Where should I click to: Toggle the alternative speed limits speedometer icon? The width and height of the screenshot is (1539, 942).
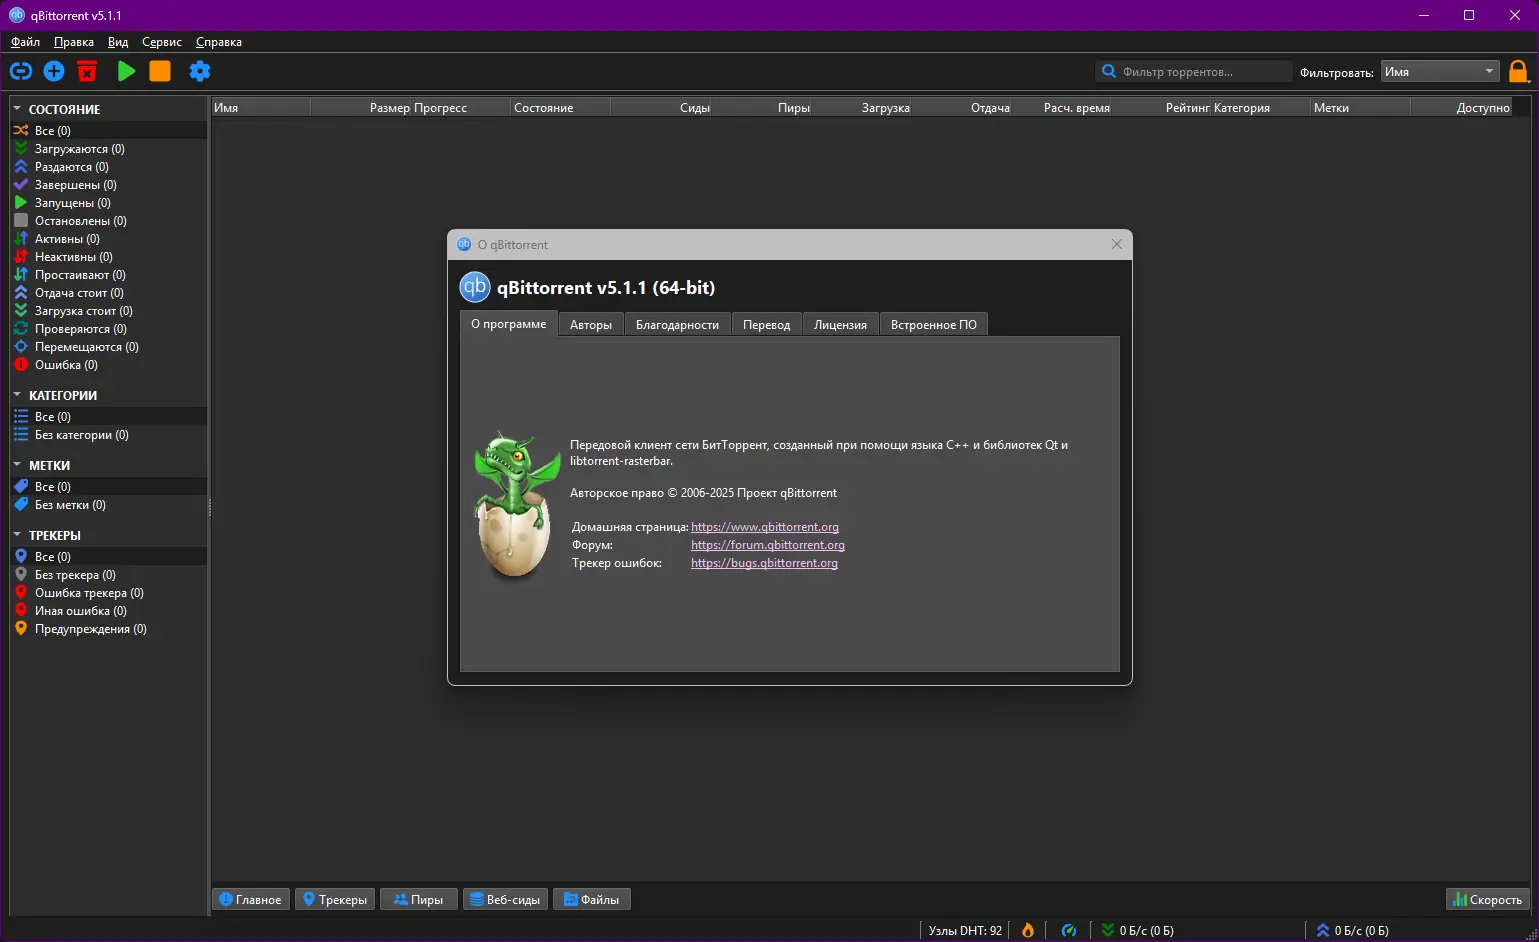(1069, 931)
